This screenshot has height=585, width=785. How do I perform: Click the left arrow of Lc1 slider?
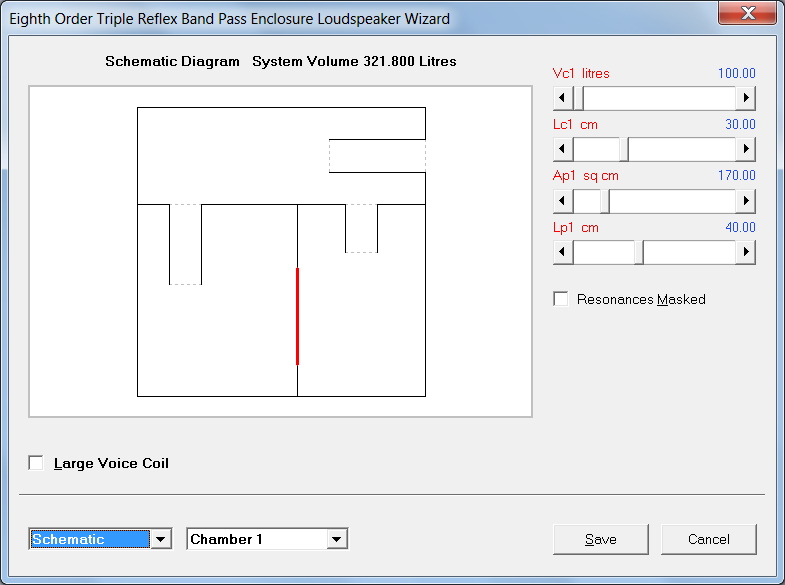[563, 149]
